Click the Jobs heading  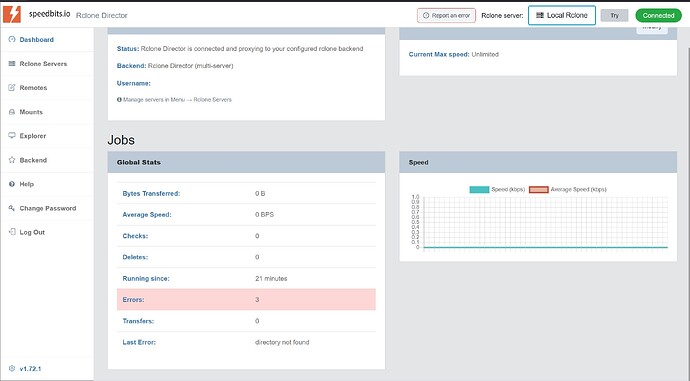[121, 140]
